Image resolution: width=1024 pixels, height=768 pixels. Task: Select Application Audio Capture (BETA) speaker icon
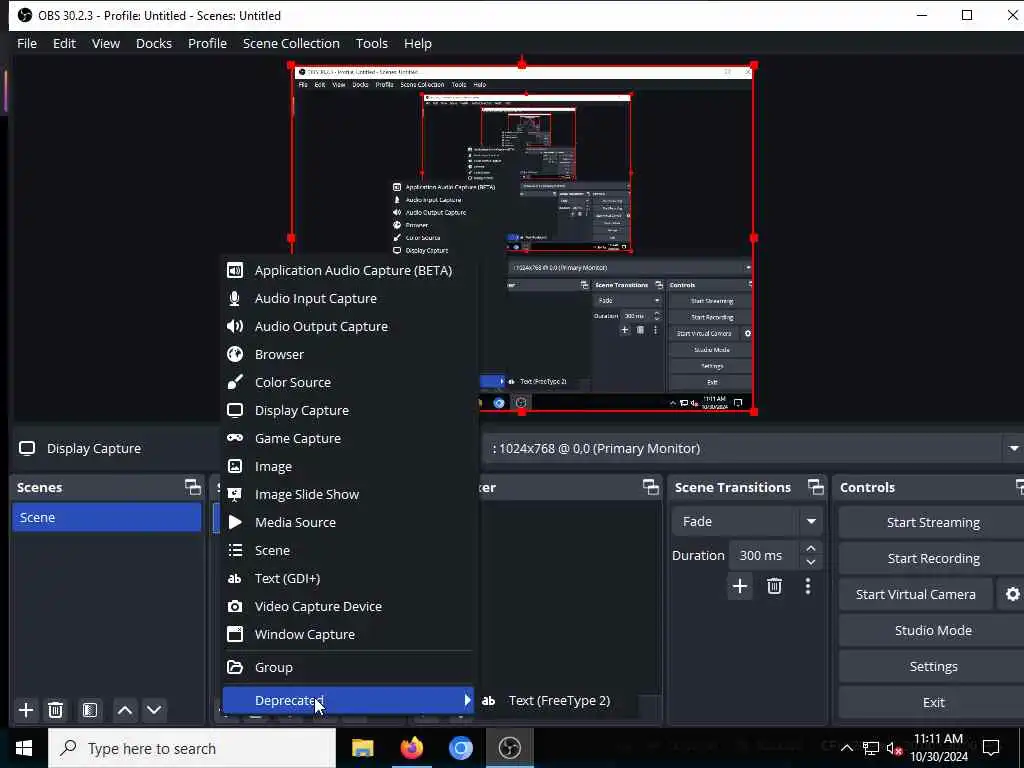click(234, 270)
